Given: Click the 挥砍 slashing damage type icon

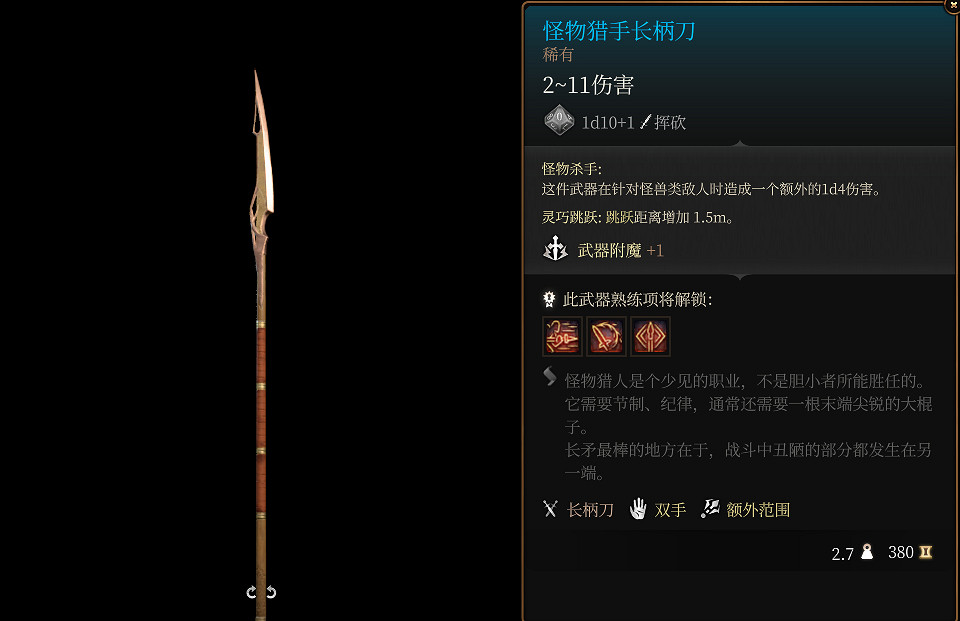Looking at the screenshot, I should [645, 122].
